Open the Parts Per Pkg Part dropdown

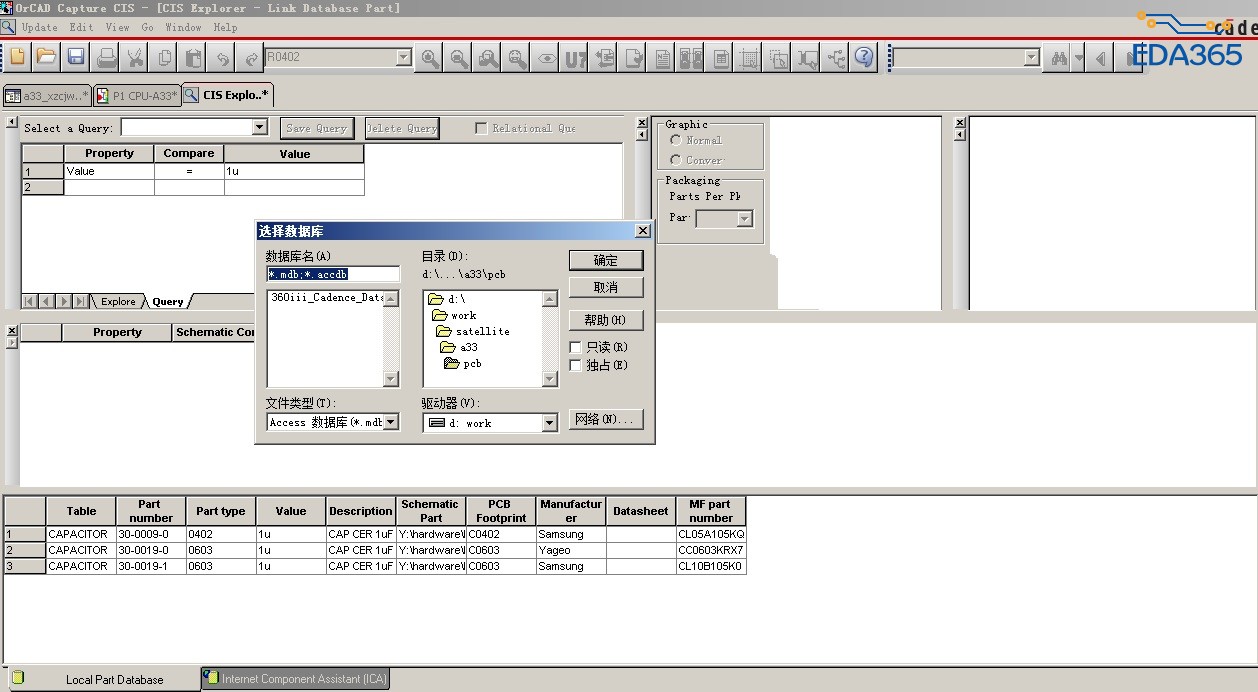[744, 218]
